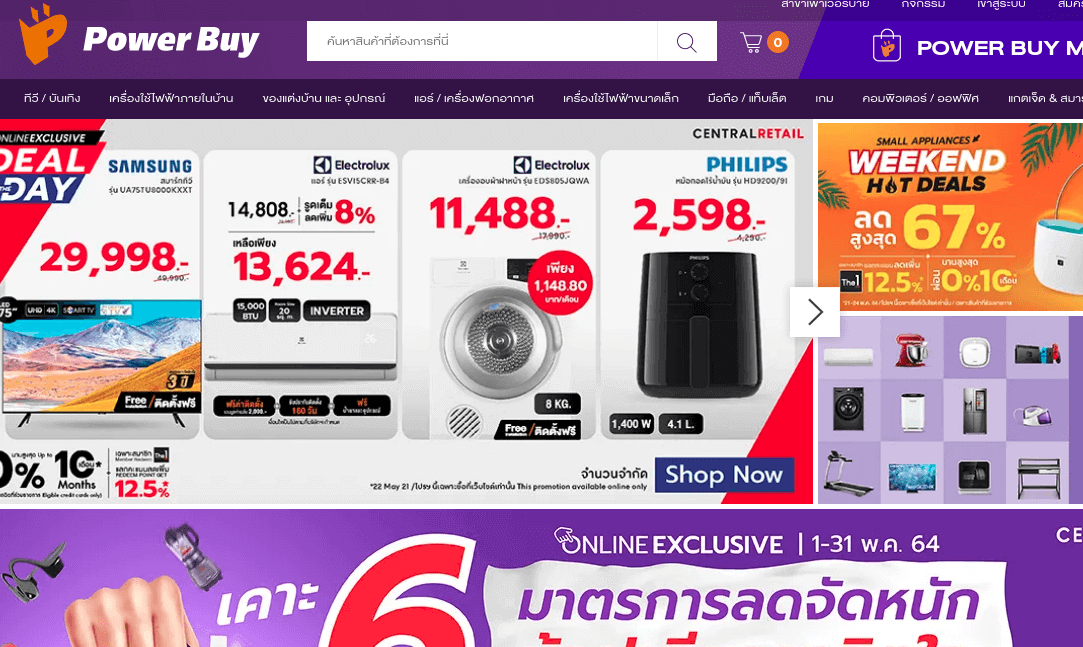Click the search magnifier icon

pos(687,42)
